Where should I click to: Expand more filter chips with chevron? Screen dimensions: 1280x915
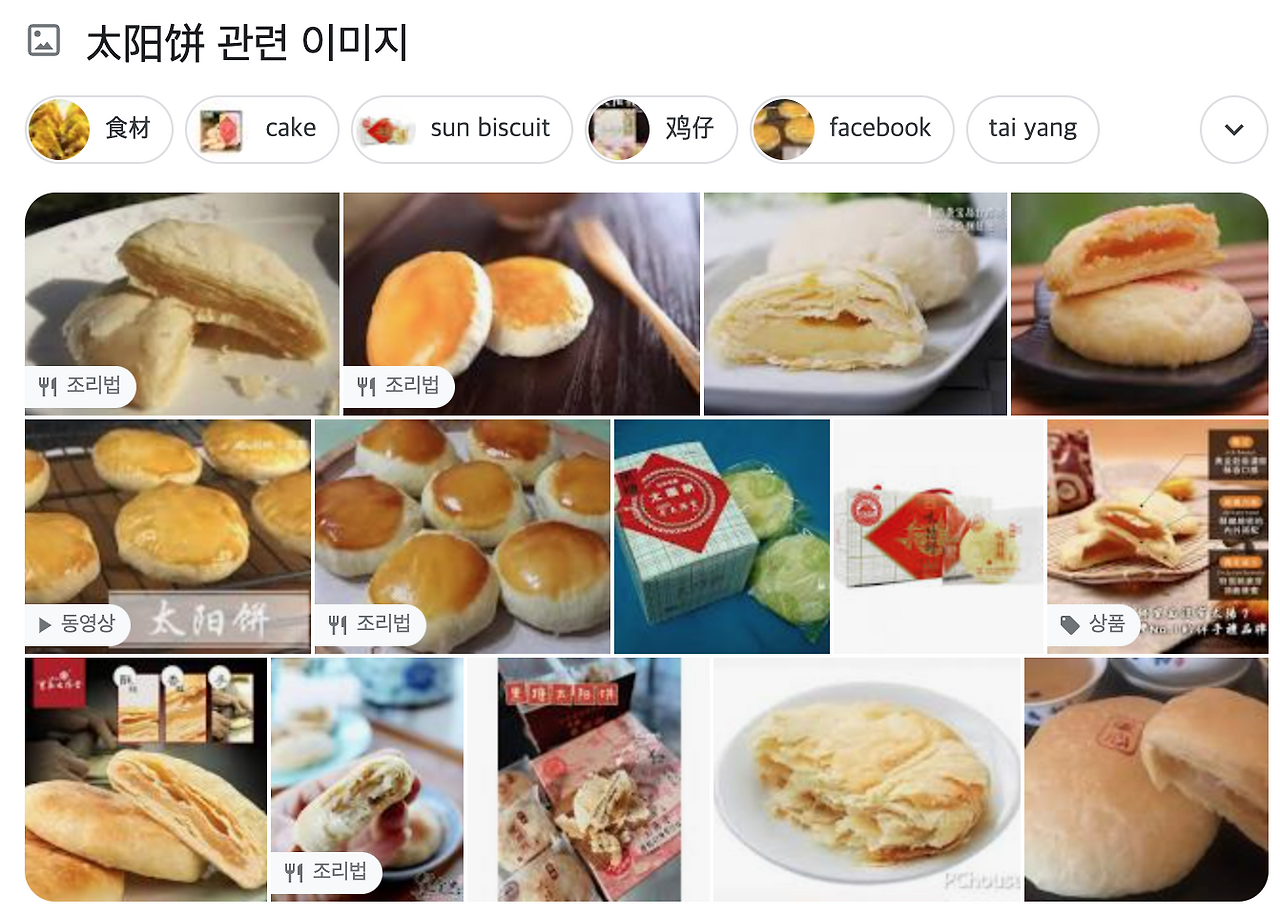coord(1234,129)
